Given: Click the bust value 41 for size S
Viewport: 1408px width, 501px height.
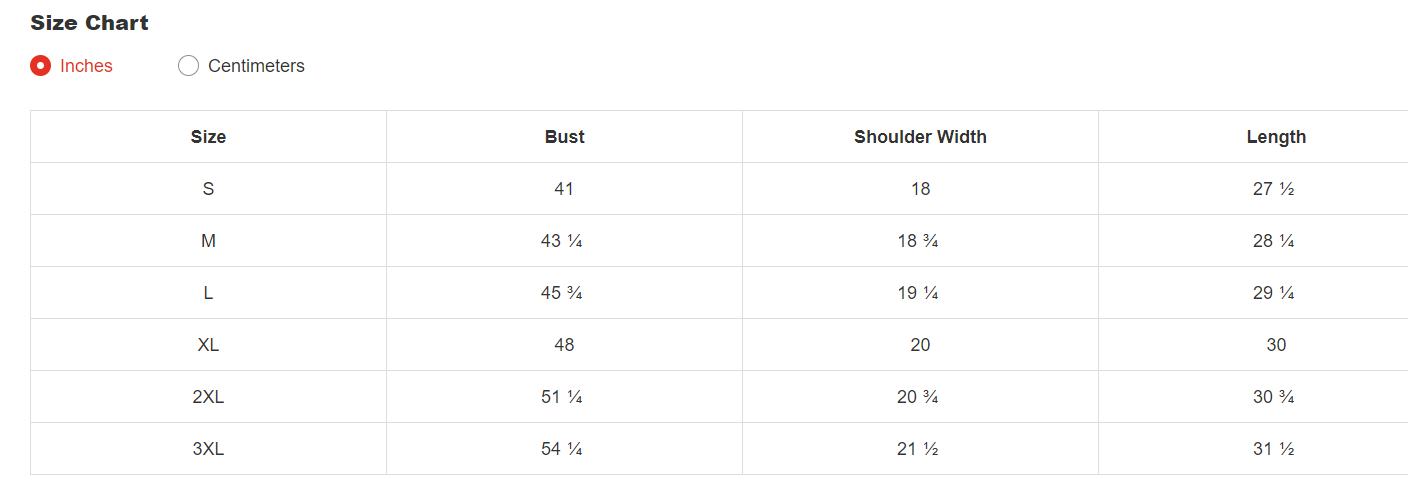Looking at the screenshot, I should coord(564,189).
